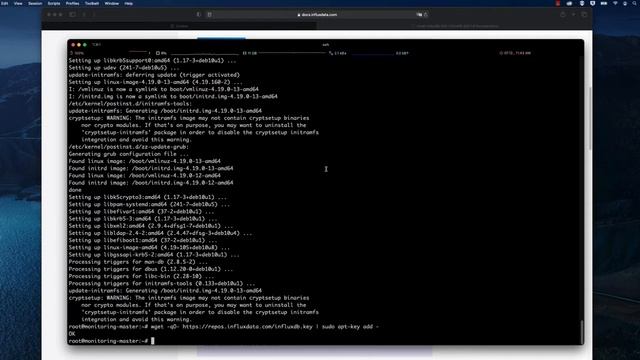Image resolution: width=640 pixels, height=360 pixels.
Task: Select the second Safari tab
Action: [455, 26]
